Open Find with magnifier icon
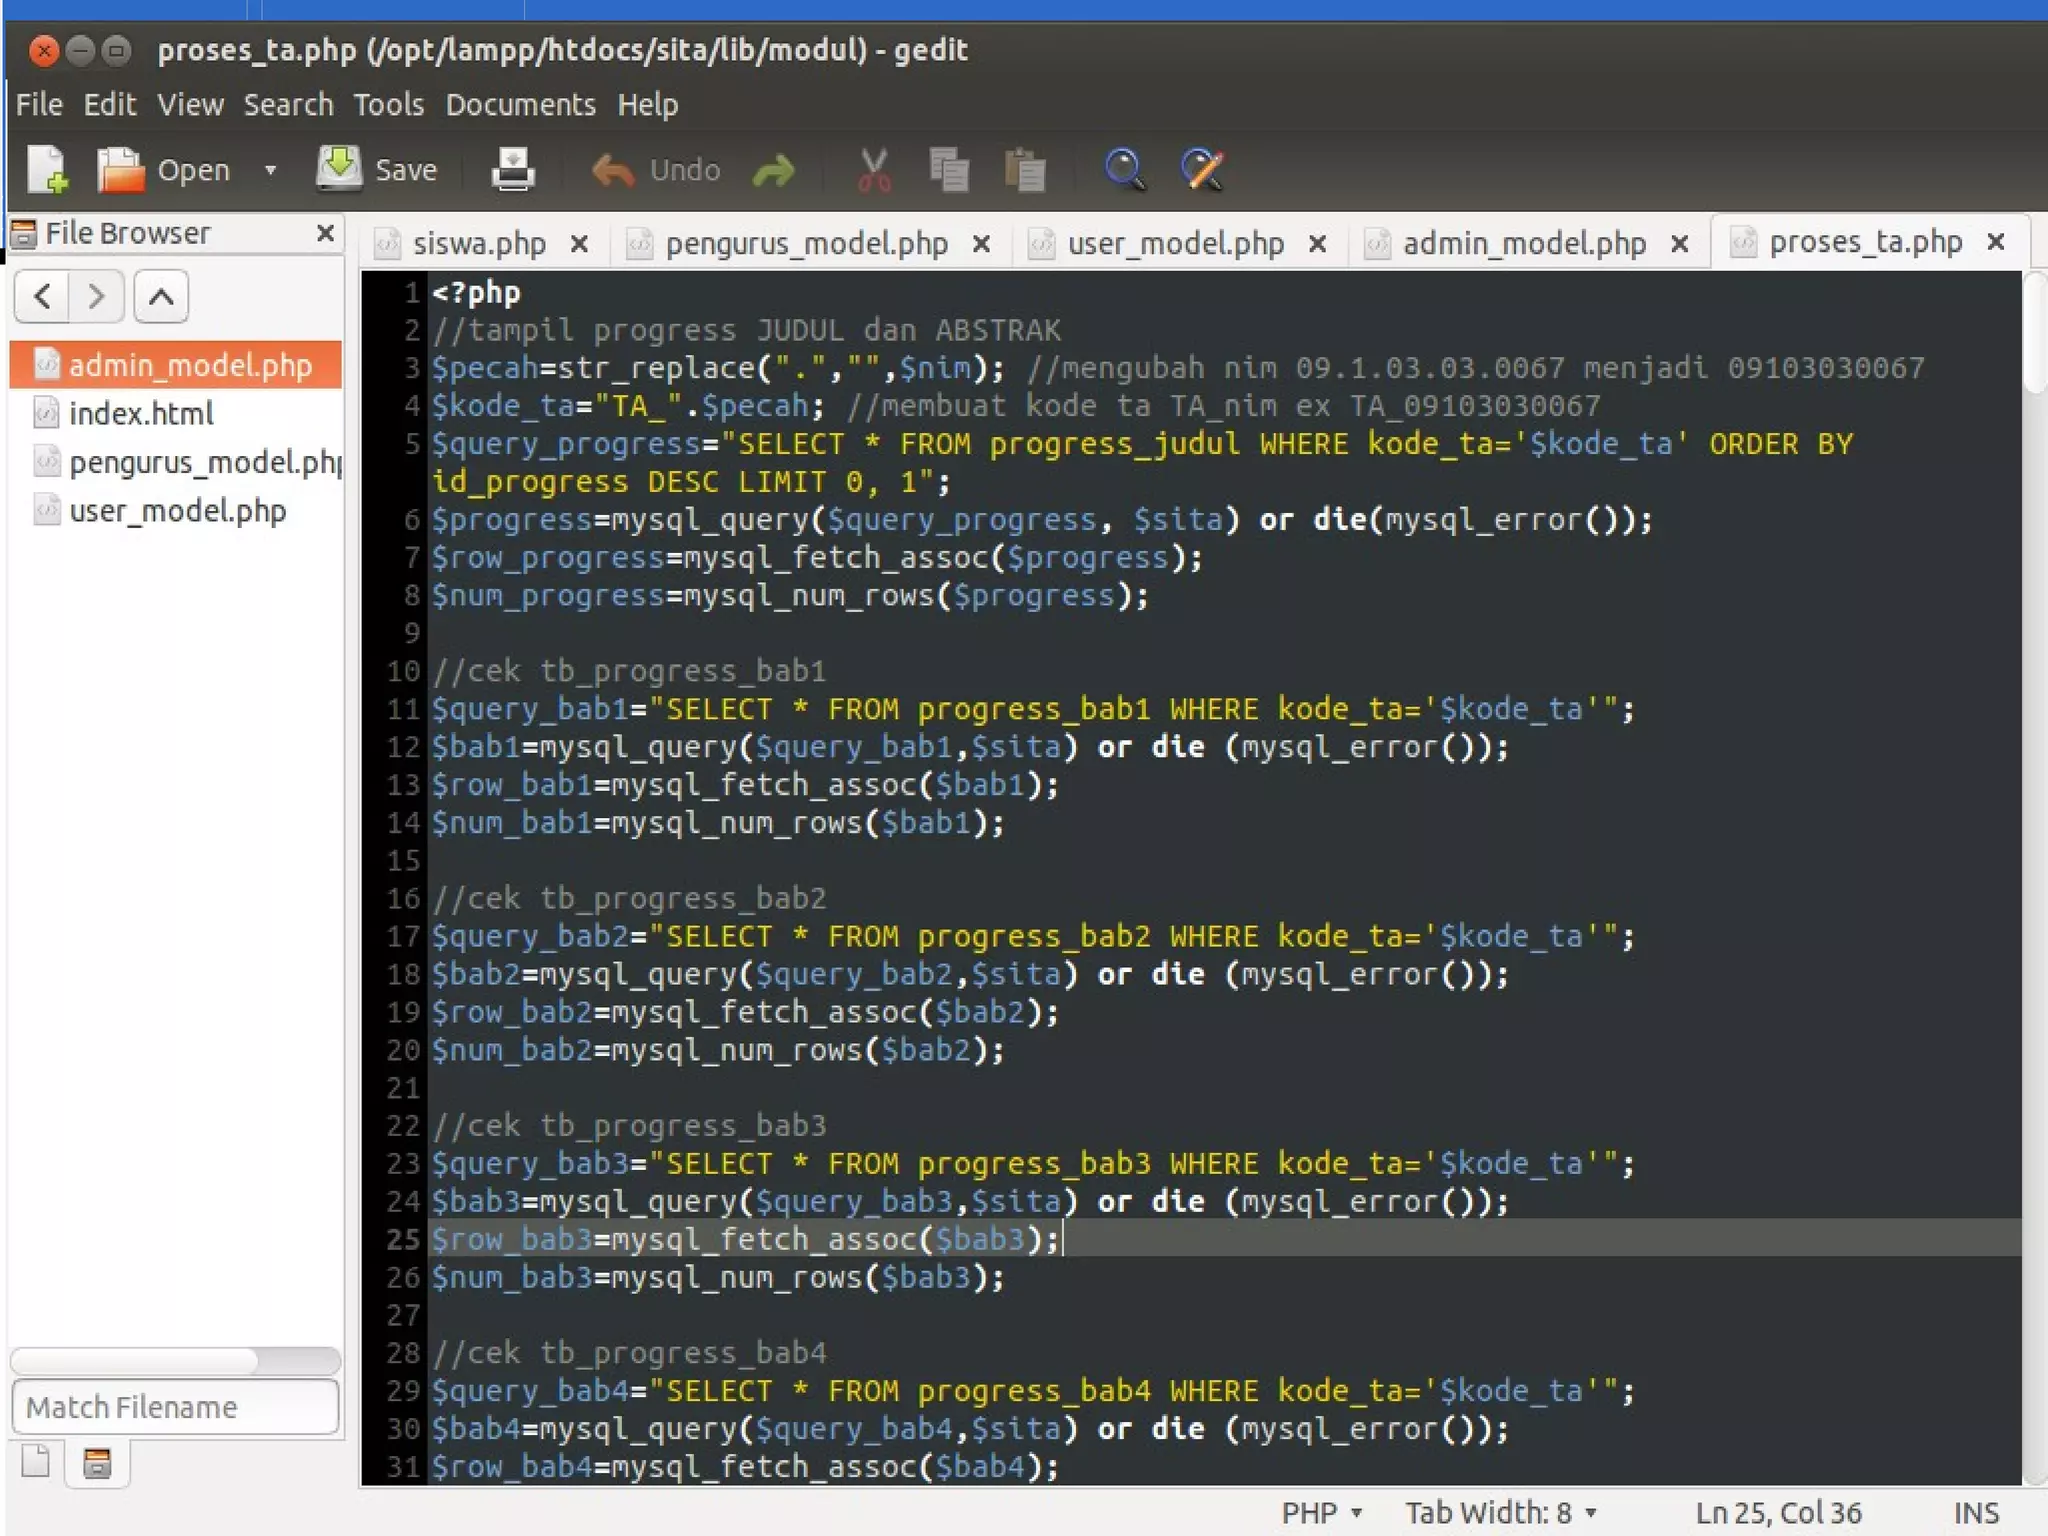 click(1124, 170)
